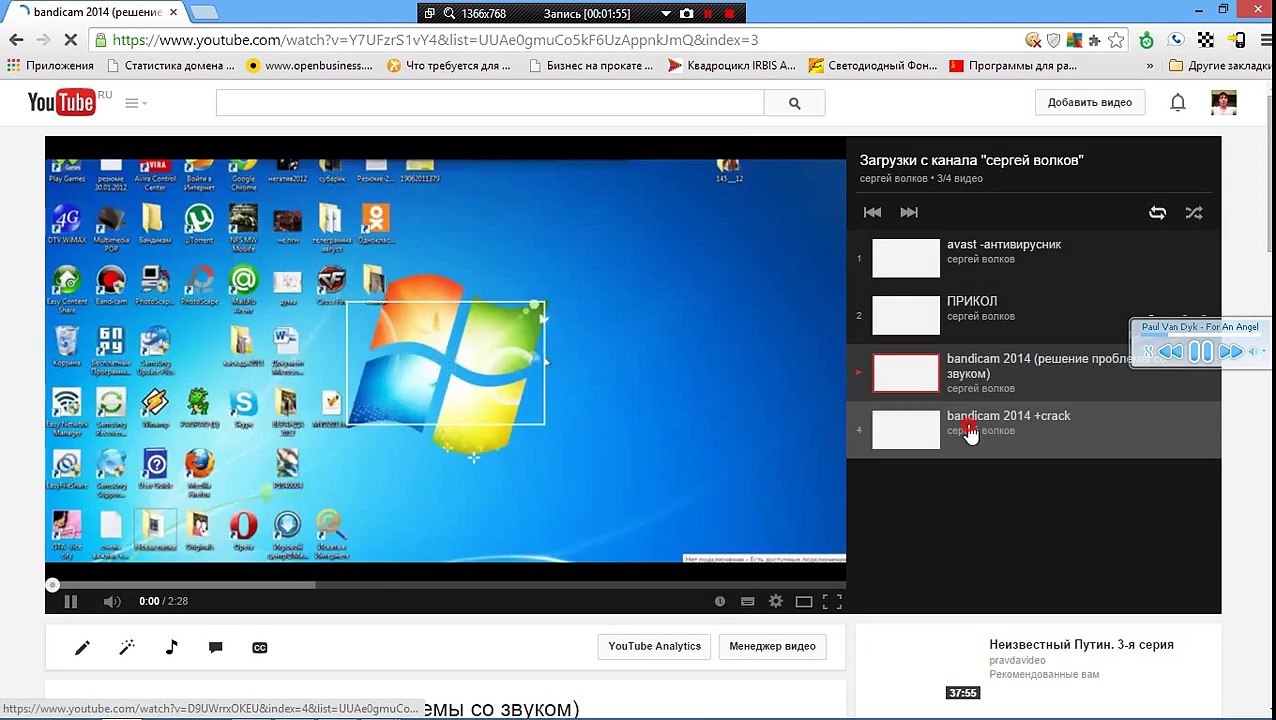Image resolution: width=1276 pixels, height=720 pixels.
Task: Take screenshot with Bandicam camera icon
Action: point(686,14)
